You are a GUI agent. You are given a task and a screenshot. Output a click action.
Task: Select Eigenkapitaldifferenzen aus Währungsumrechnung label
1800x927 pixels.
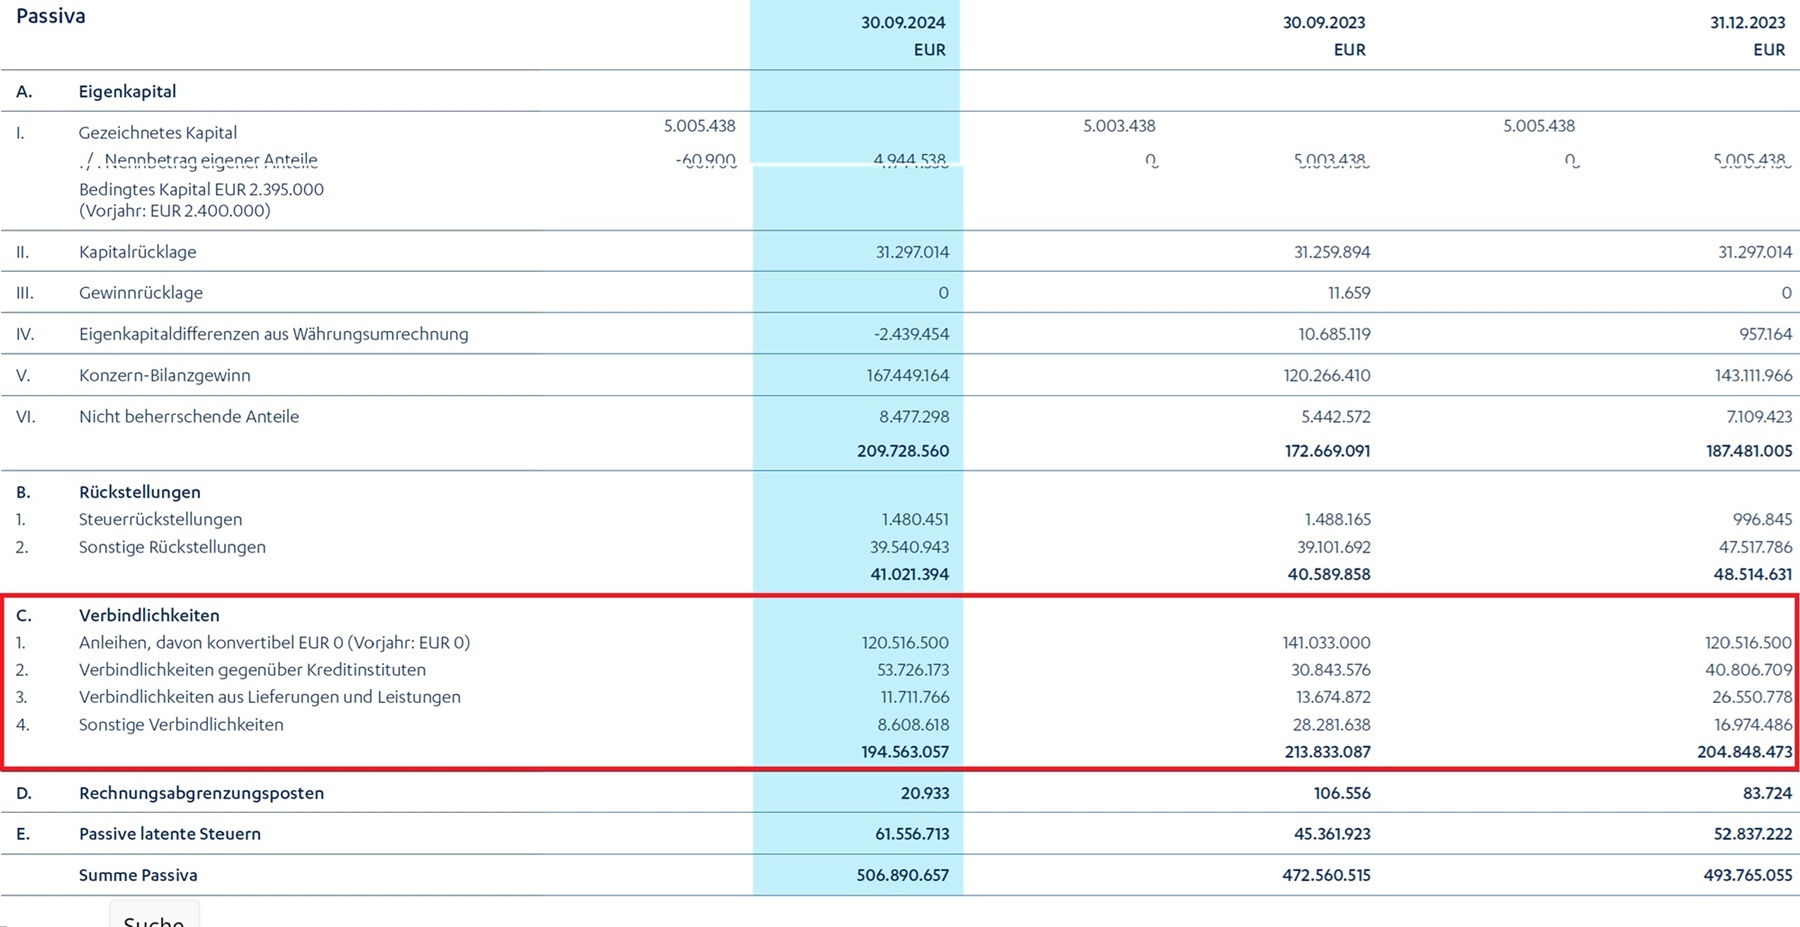click(273, 334)
